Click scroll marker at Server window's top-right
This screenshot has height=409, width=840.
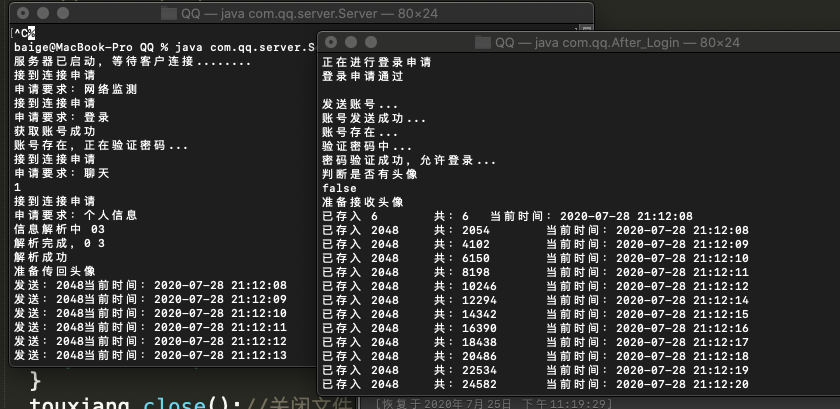pyautogui.click(x=587, y=29)
